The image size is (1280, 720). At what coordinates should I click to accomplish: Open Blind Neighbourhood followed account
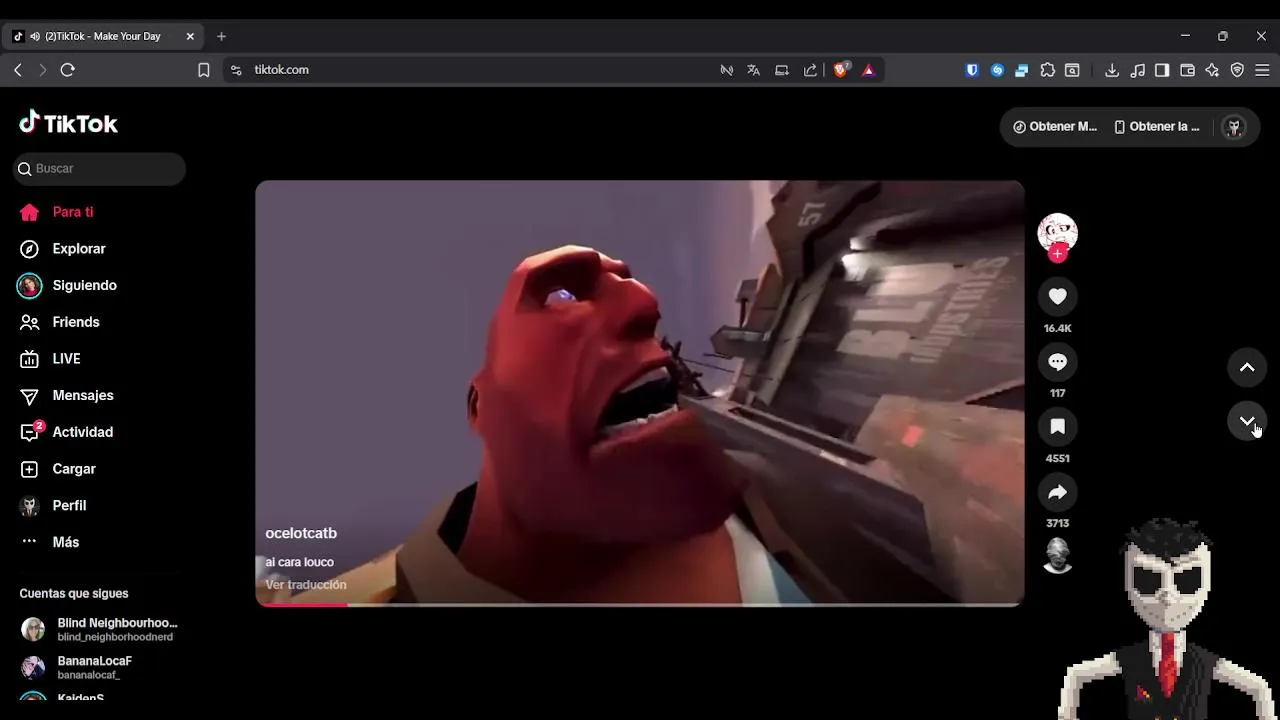click(100, 629)
